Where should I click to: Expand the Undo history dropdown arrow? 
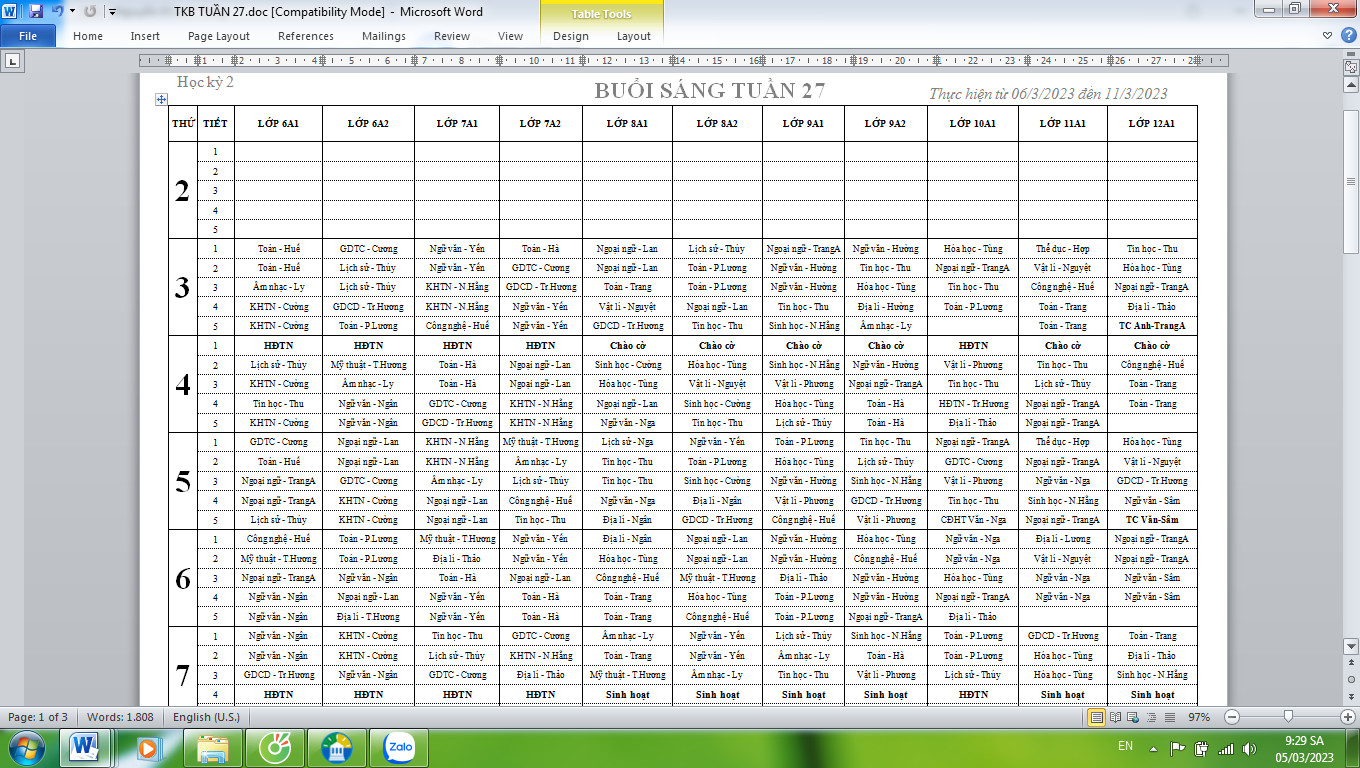(x=72, y=12)
